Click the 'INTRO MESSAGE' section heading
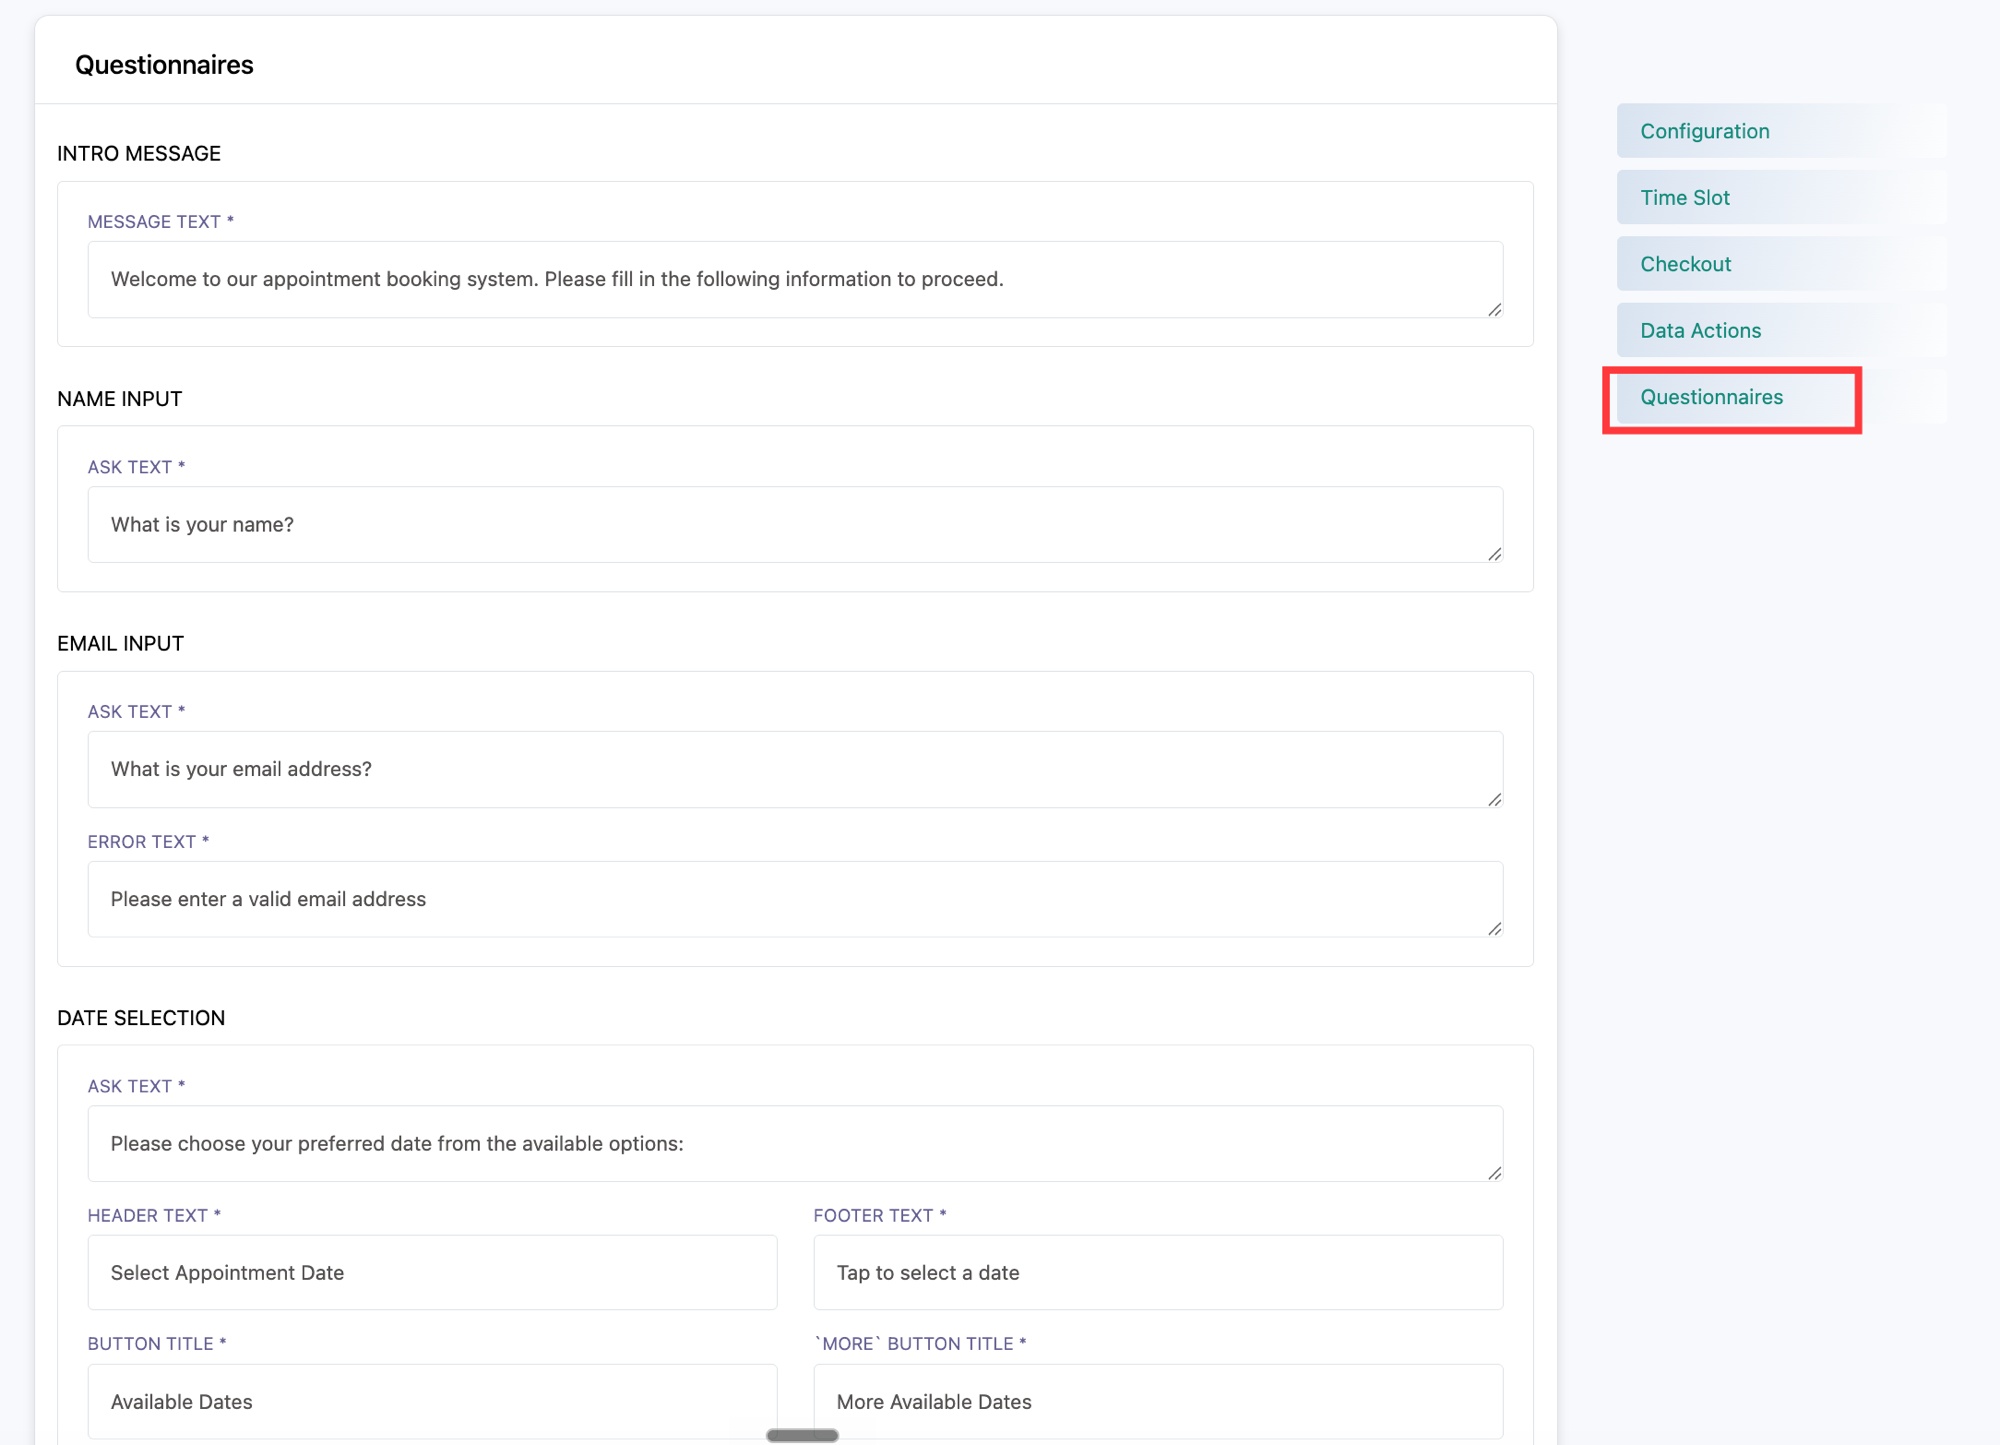Viewport: 2000px width, 1445px height. pos(139,154)
